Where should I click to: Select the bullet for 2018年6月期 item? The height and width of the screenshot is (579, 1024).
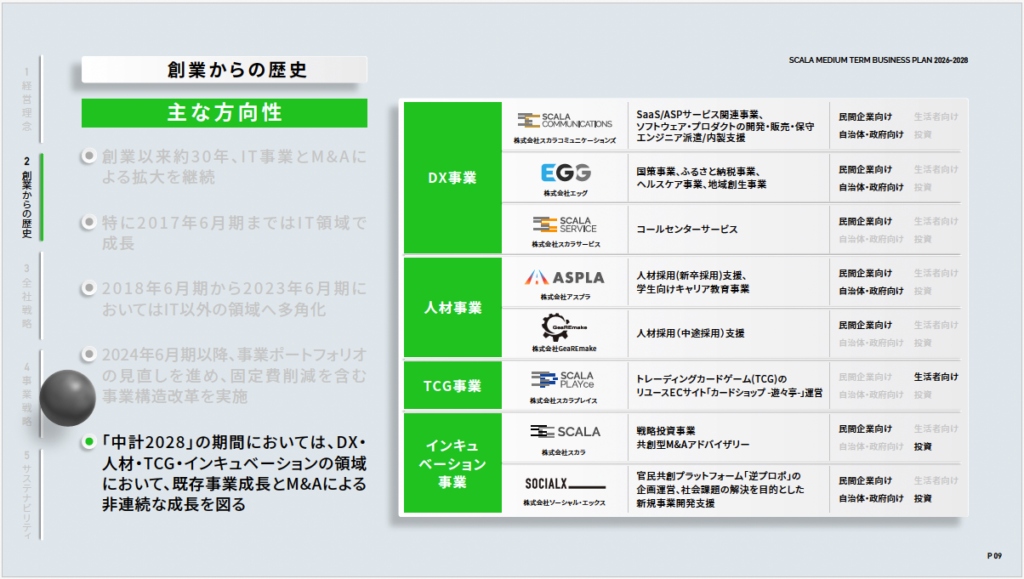coord(90,288)
